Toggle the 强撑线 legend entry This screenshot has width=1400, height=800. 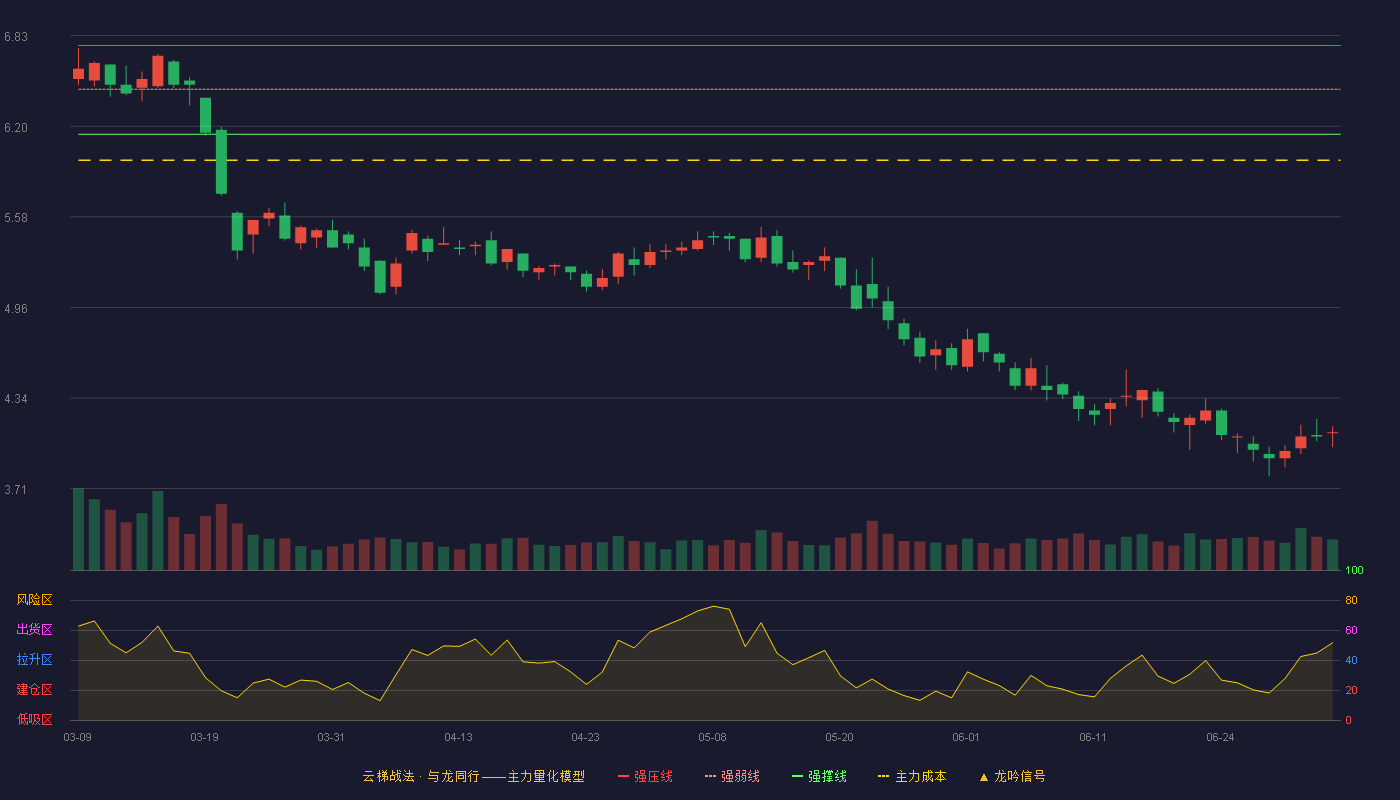tap(819, 776)
